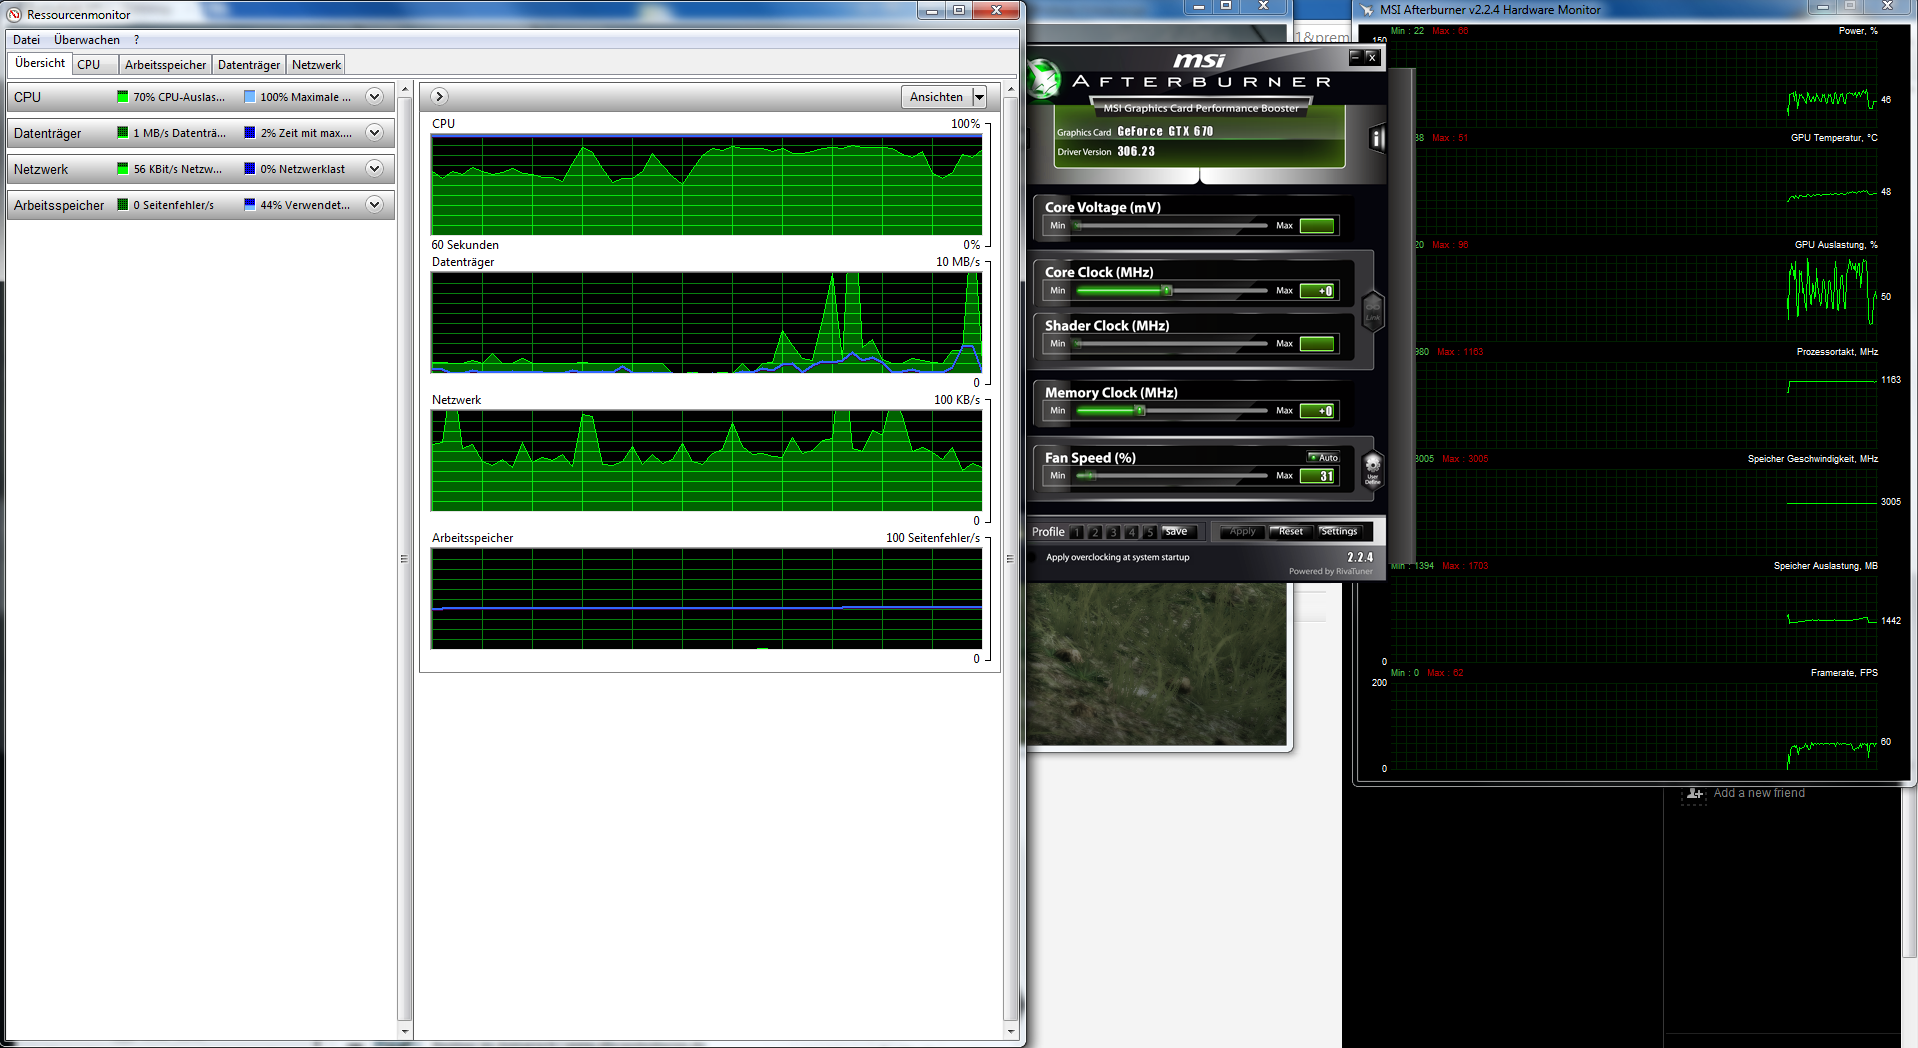Minimize the MSI Afterburner skin window
The height and width of the screenshot is (1048, 1918).
coord(1356,57)
